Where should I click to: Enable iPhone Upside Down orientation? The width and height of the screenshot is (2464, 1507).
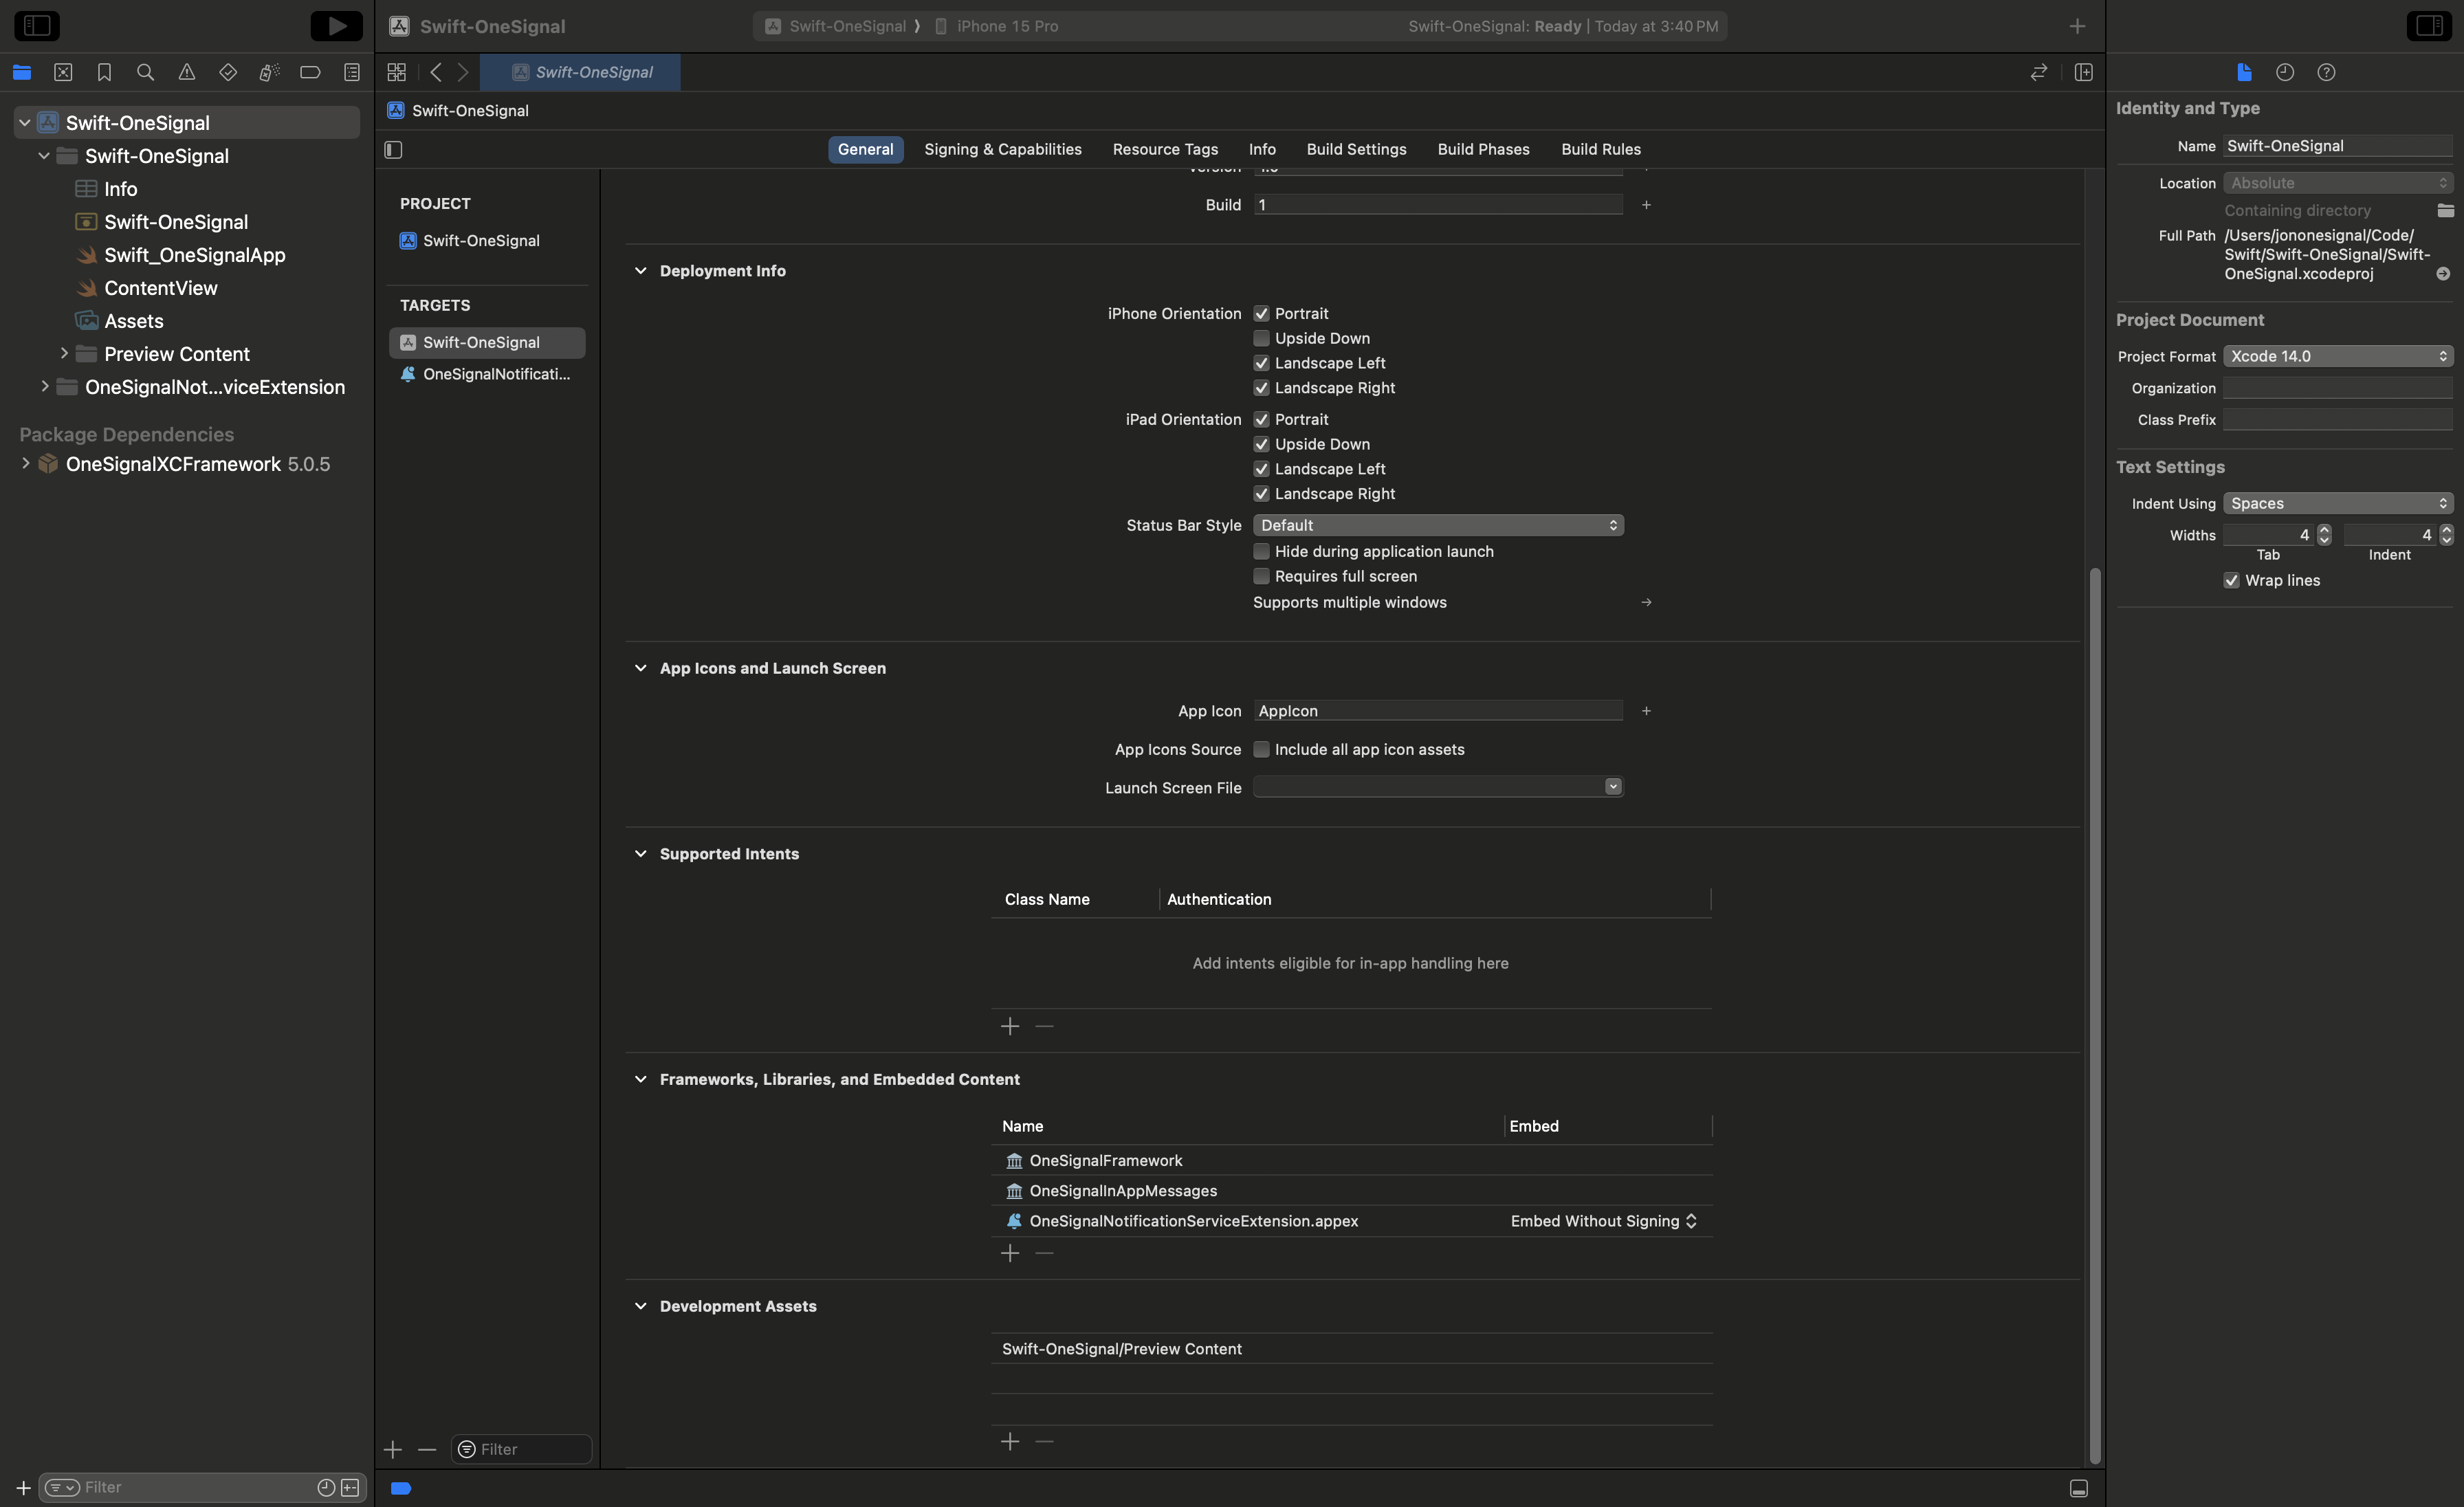pyautogui.click(x=1261, y=339)
